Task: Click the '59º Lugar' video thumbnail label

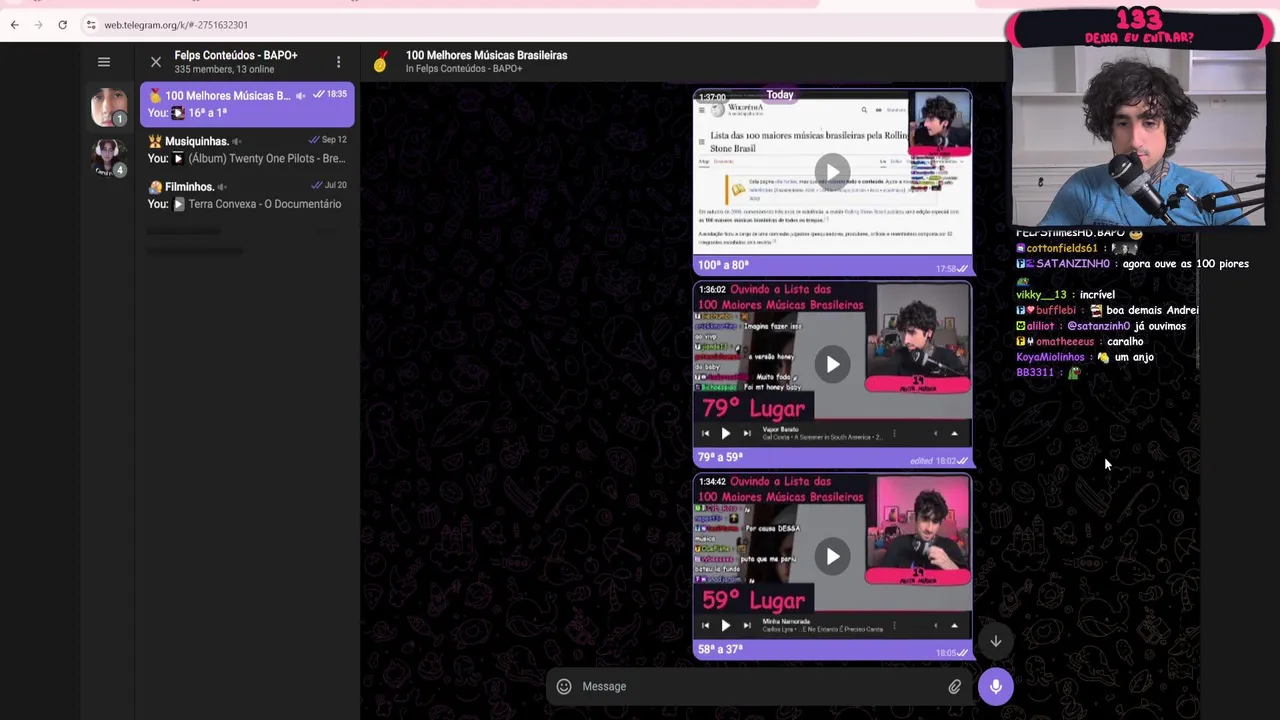Action: point(753,600)
